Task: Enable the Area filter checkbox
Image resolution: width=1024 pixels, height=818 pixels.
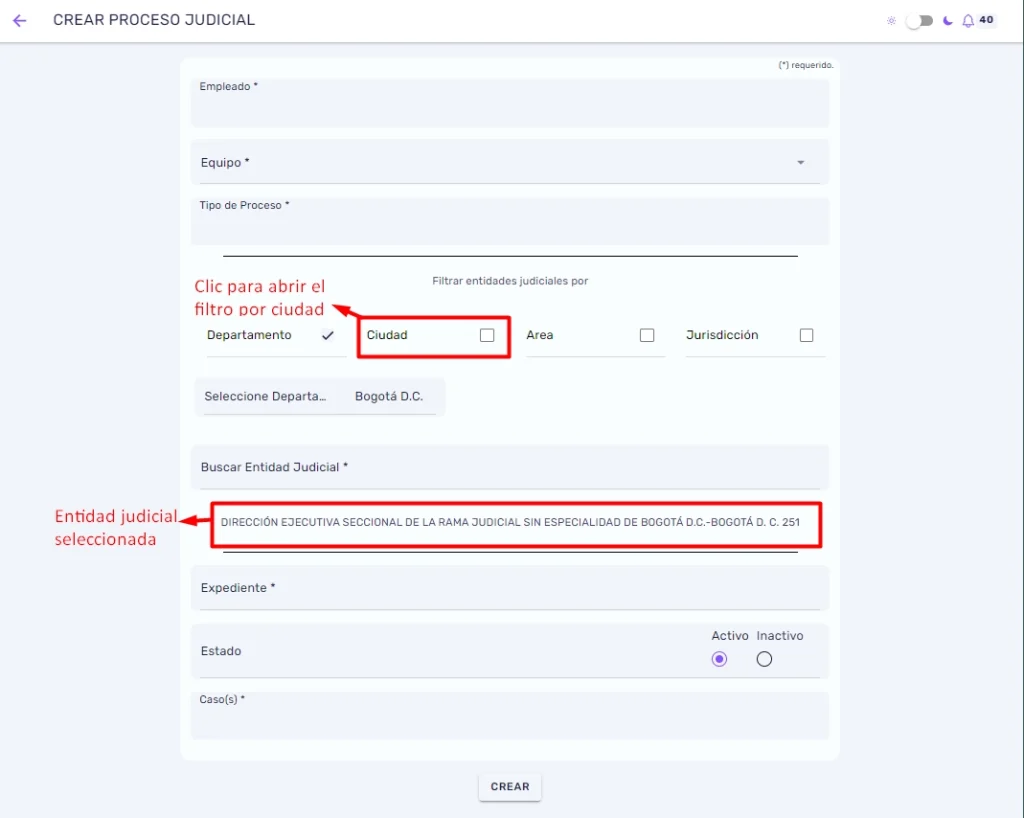Action: (x=647, y=335)
